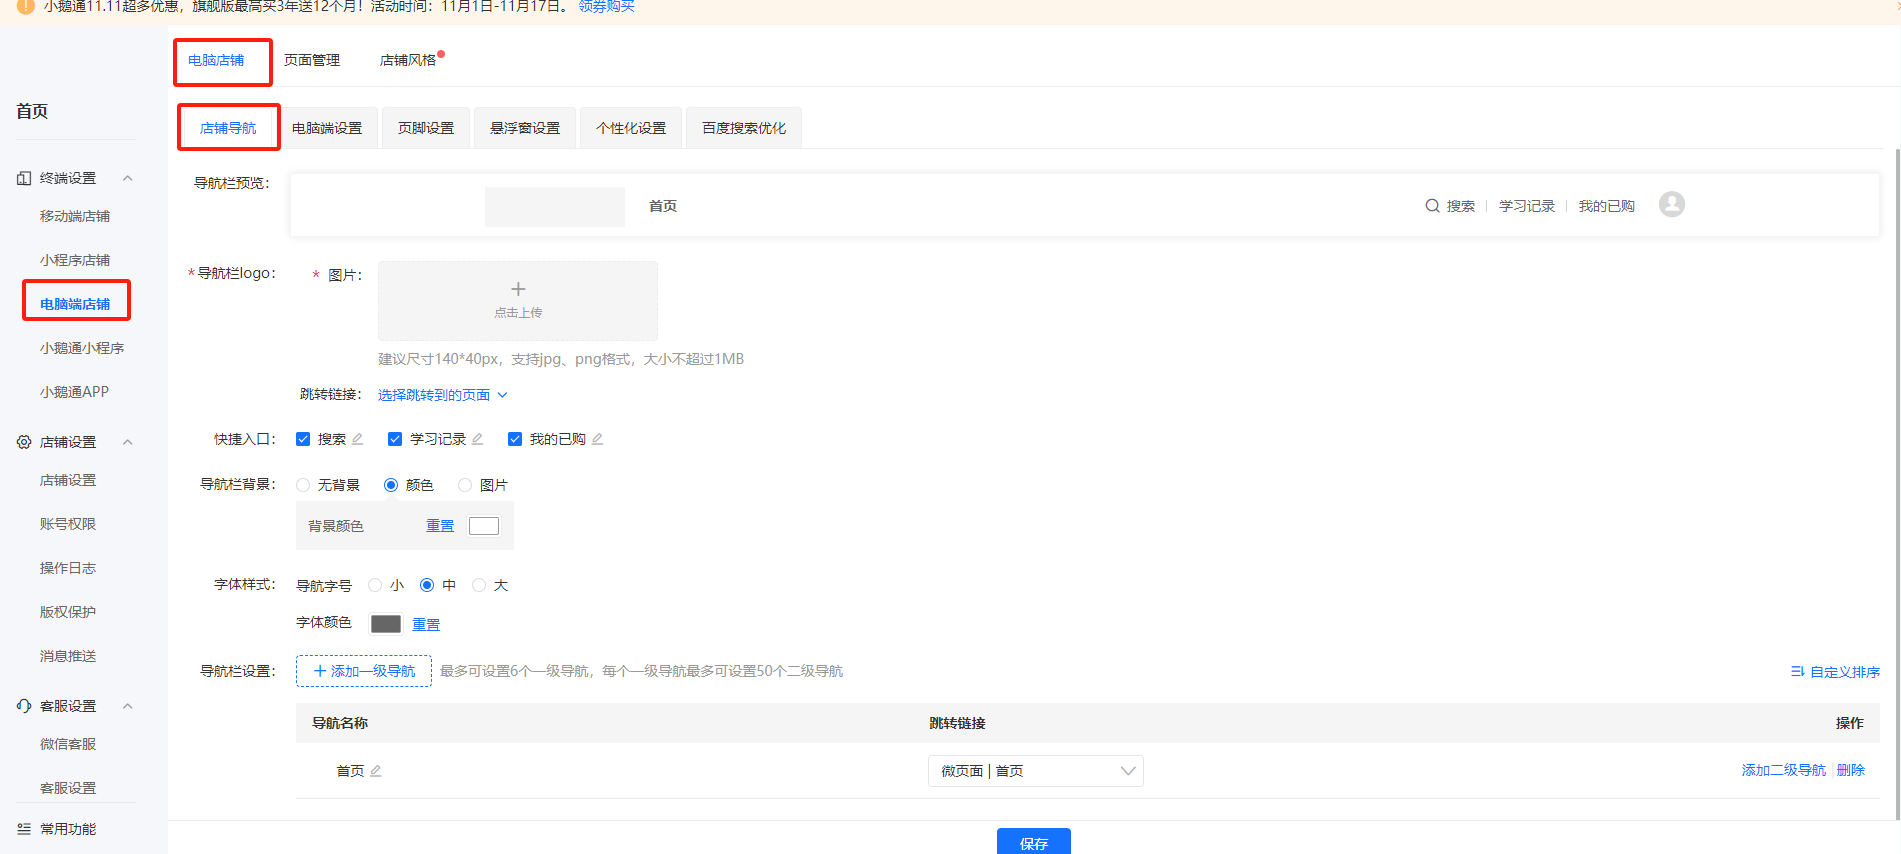Click the search magnifier icon in preview
Image resolution: width=1901 pixels, height=854 pixels.
1432,206
